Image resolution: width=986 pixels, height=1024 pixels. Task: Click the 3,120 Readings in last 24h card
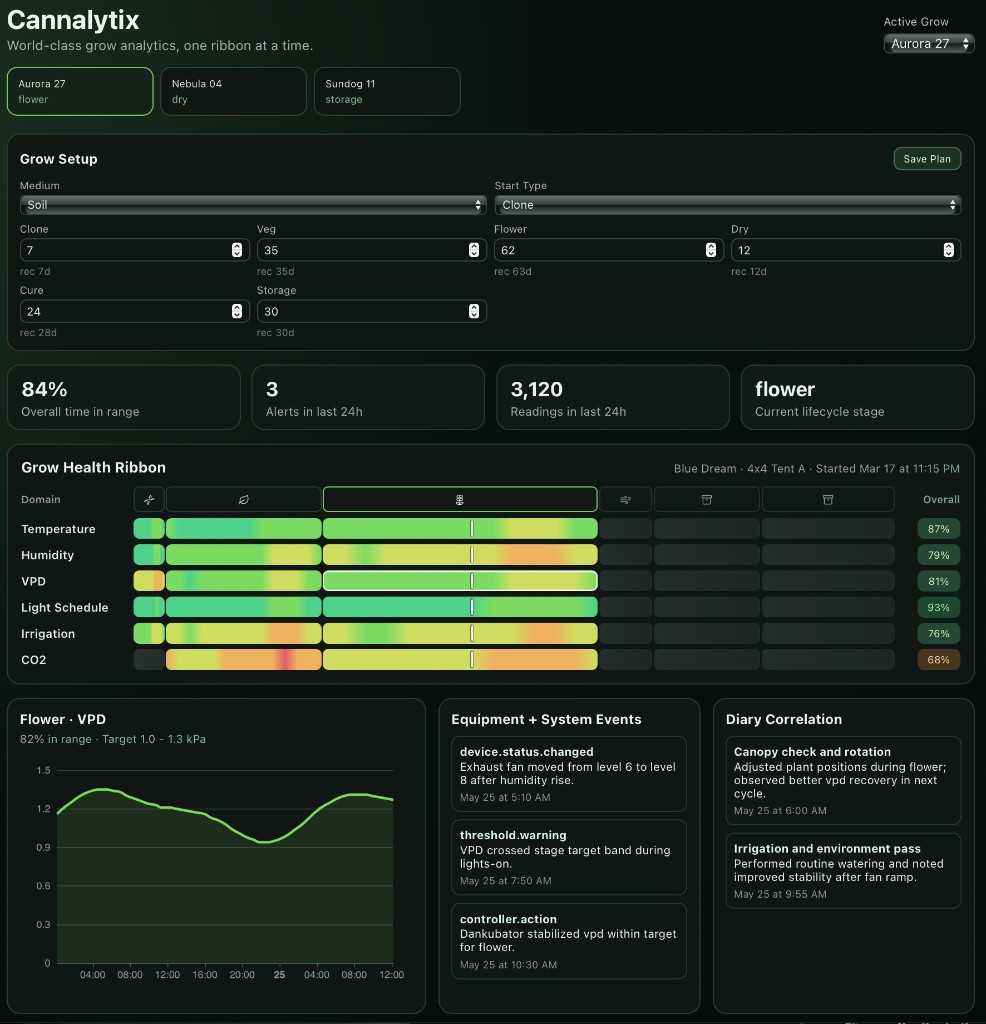(x=613, y=397)
